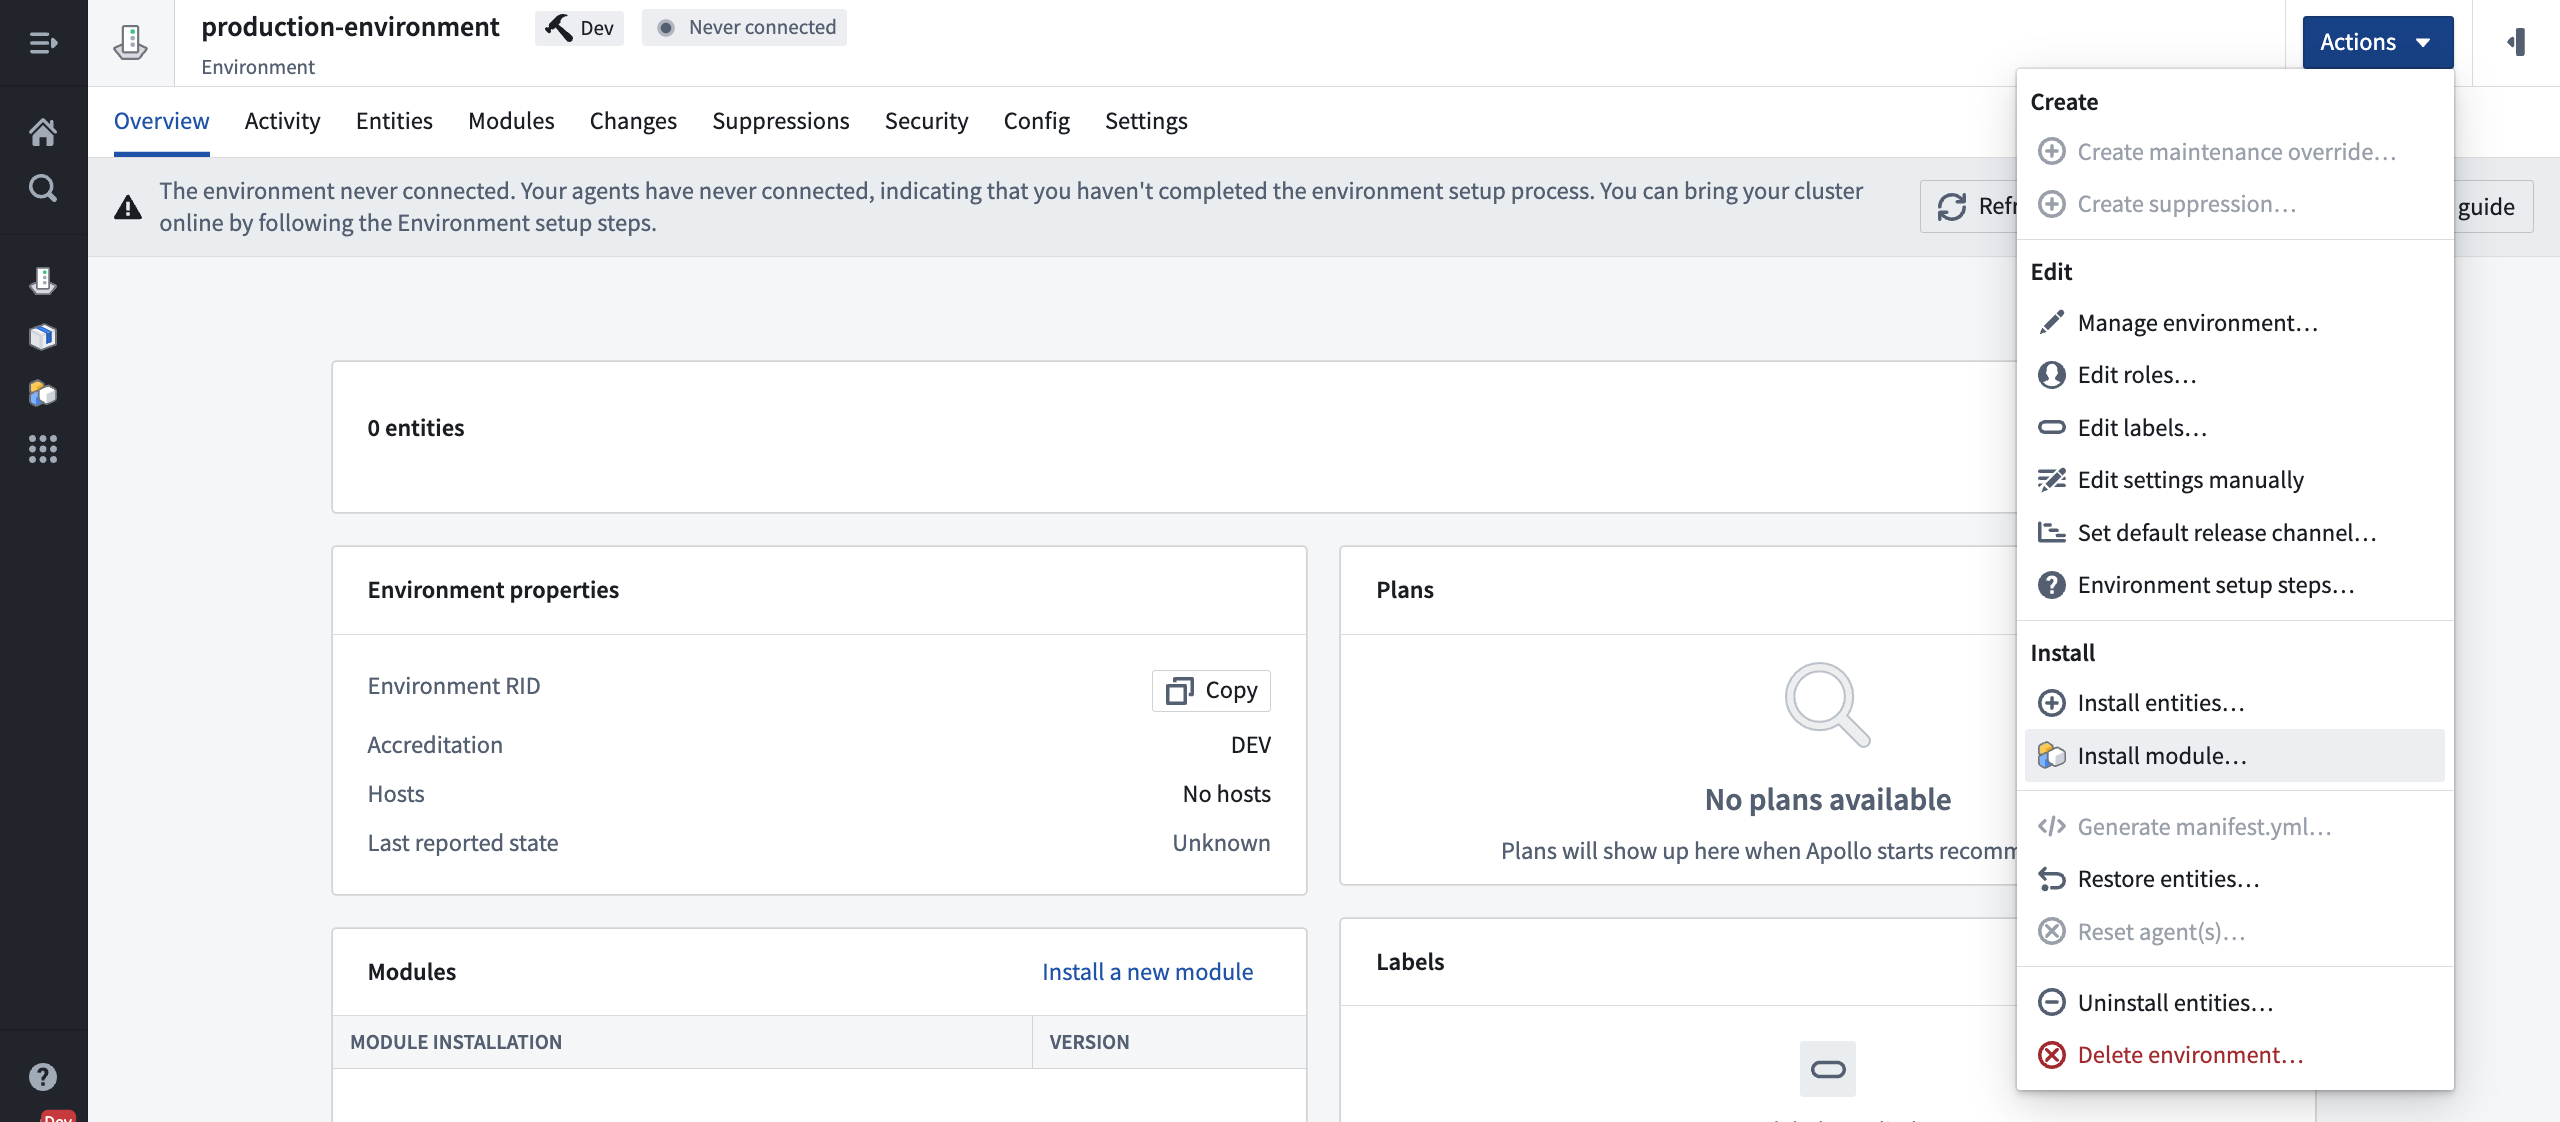Expand the left navigation menu icon

point(43,43)
